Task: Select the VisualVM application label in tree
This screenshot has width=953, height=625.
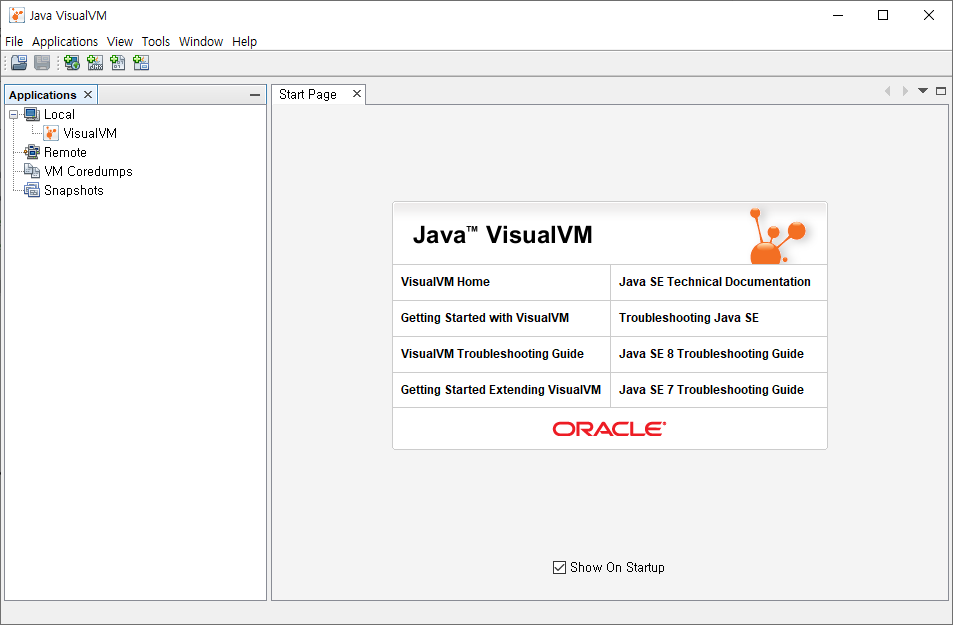Action: click(90, 133)
